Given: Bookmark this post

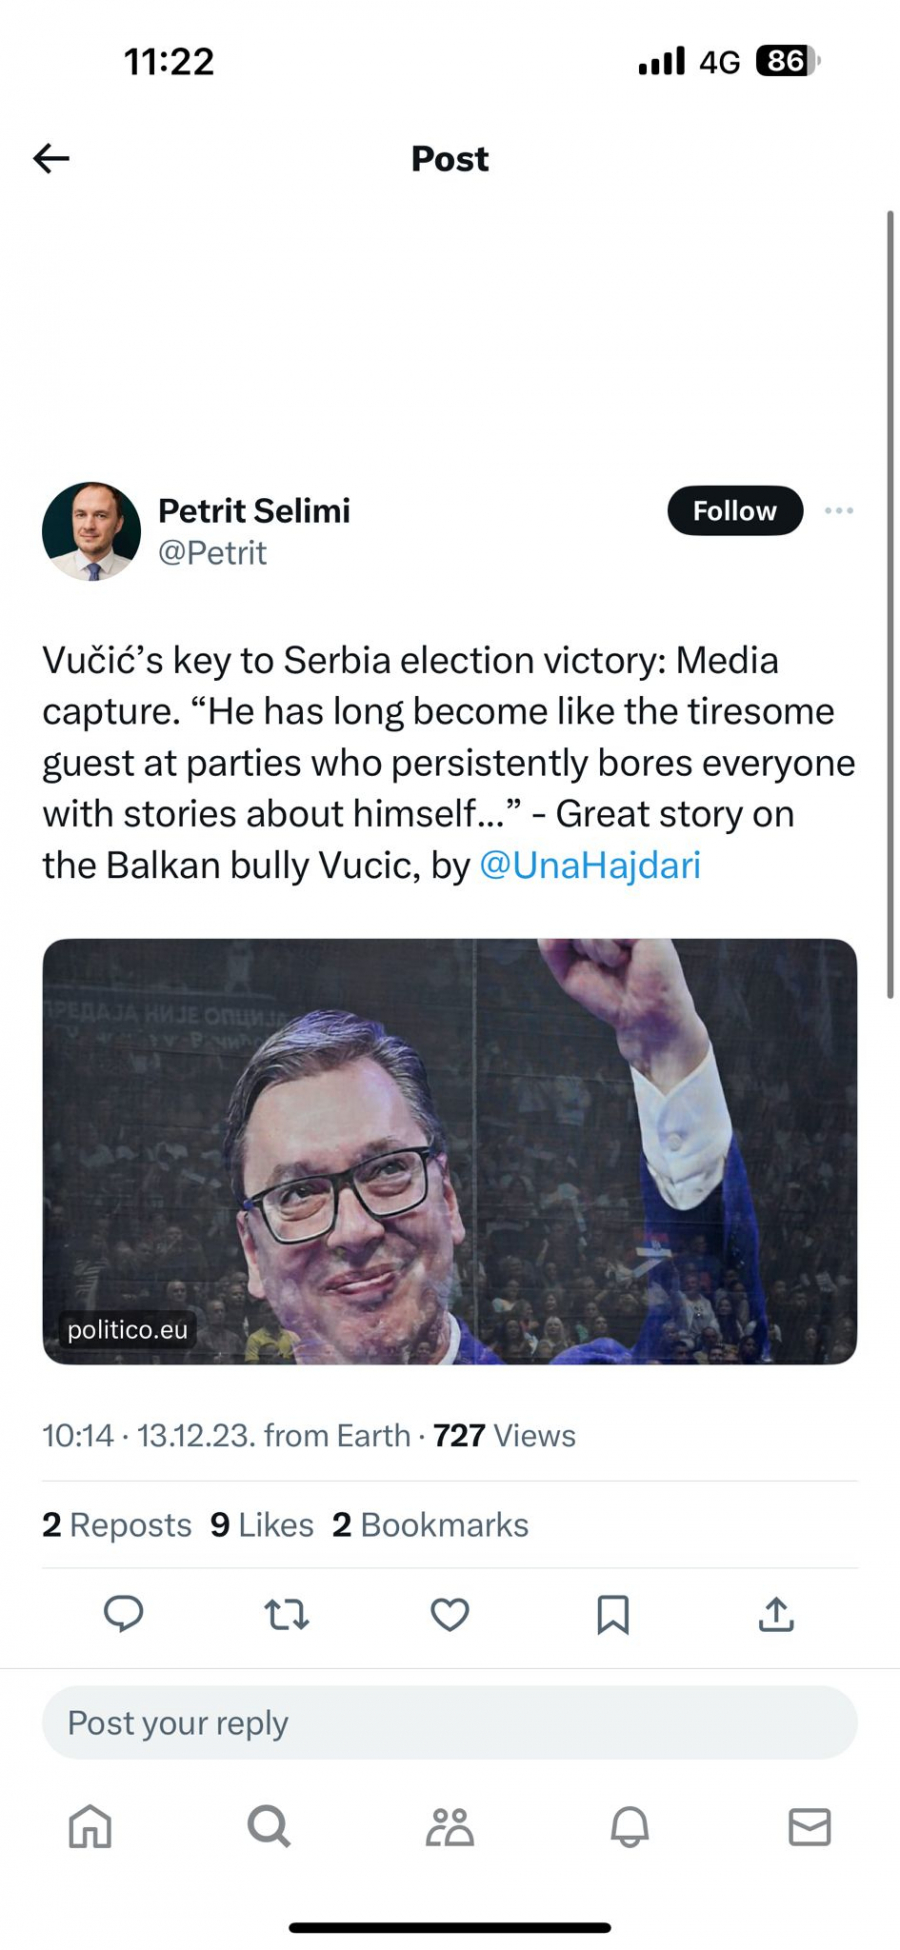Looking at the screenshot, I should [613, 1614].
